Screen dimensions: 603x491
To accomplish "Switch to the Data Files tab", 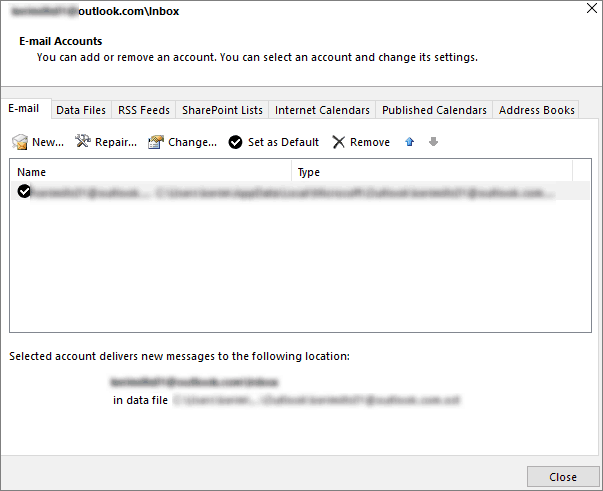I will point(81,110).
